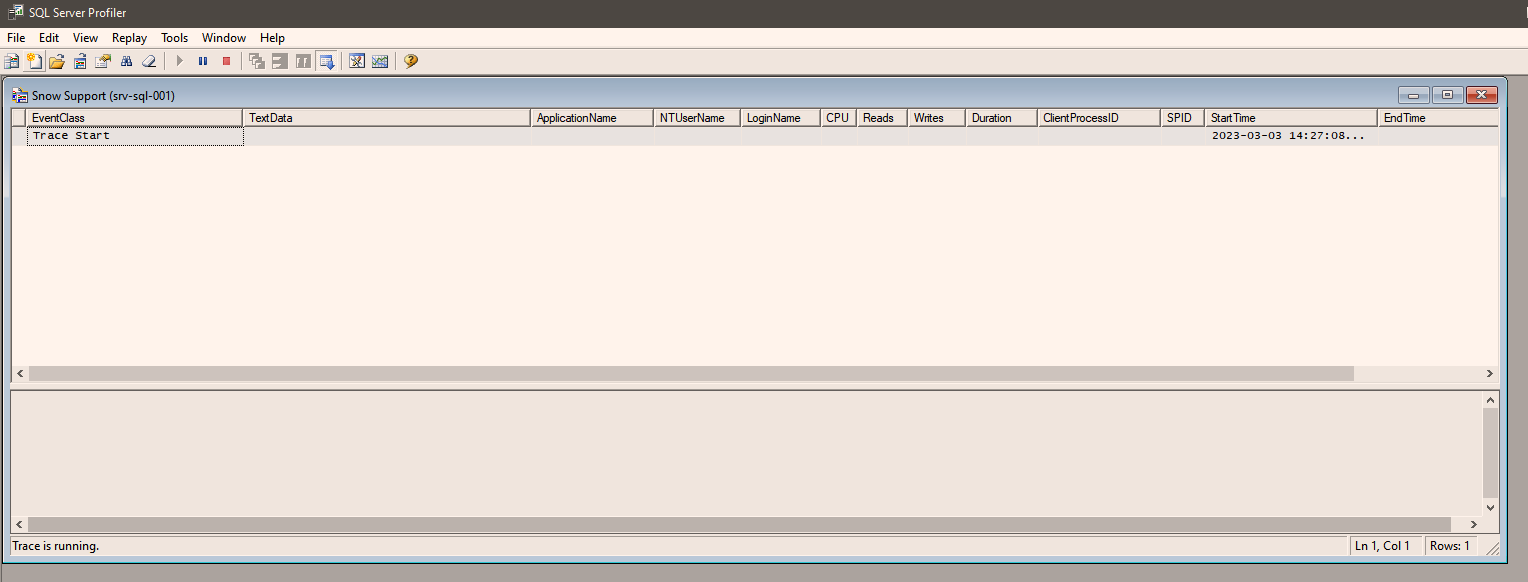Click the LoginName column header
The height and width of the screenshot is (582, 1528).
tap(780, 118)
